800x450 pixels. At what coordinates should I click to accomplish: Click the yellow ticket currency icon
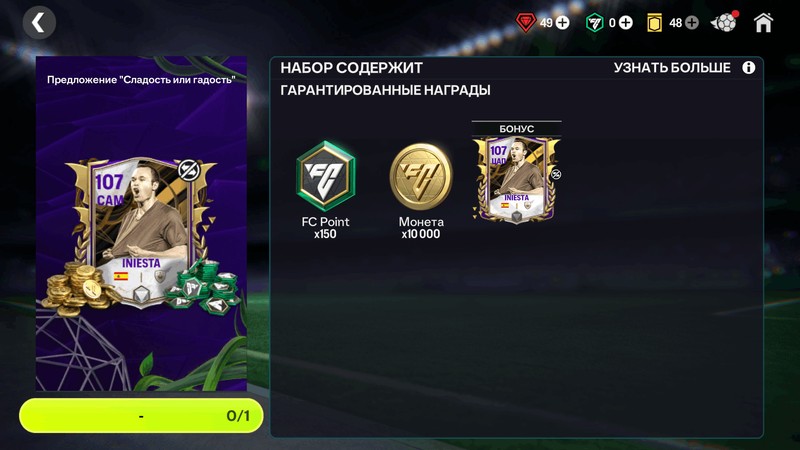coord(654,23)
